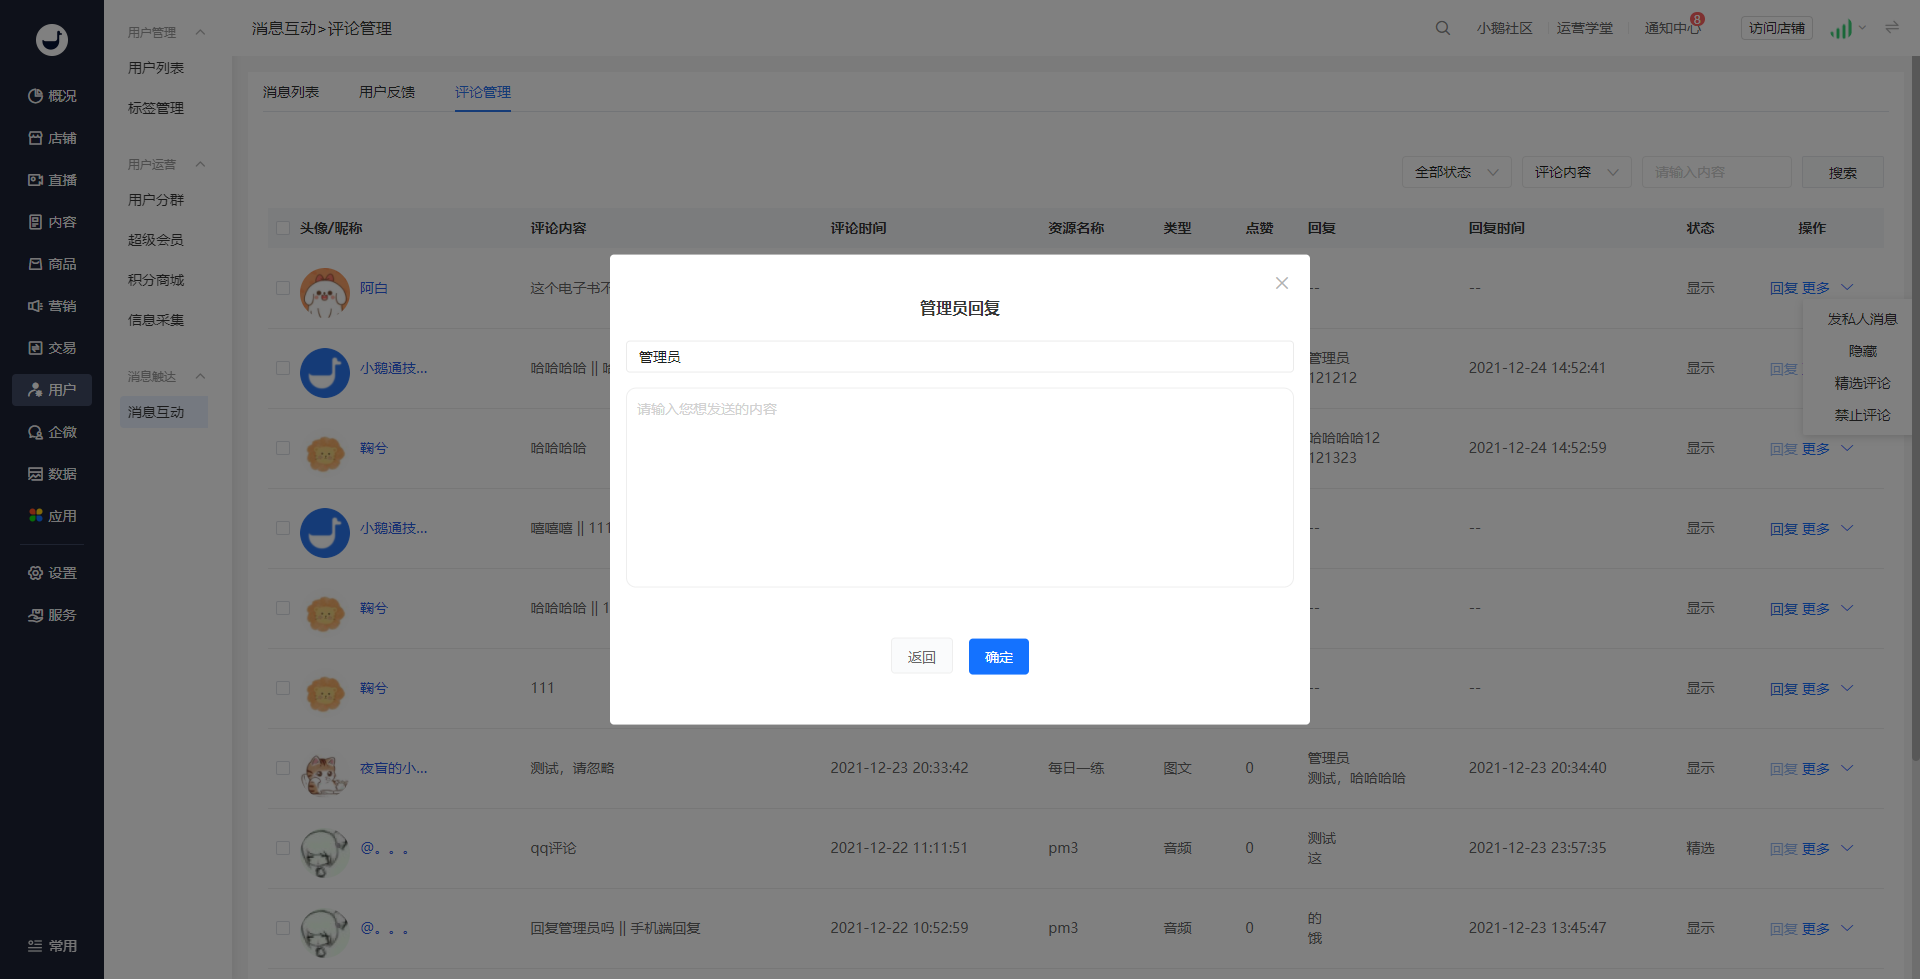Check the checkbox for 回复管理员吗 row
Viewport: 1920px width, 979px height.
pyautogui.click(x=283, y=928)
